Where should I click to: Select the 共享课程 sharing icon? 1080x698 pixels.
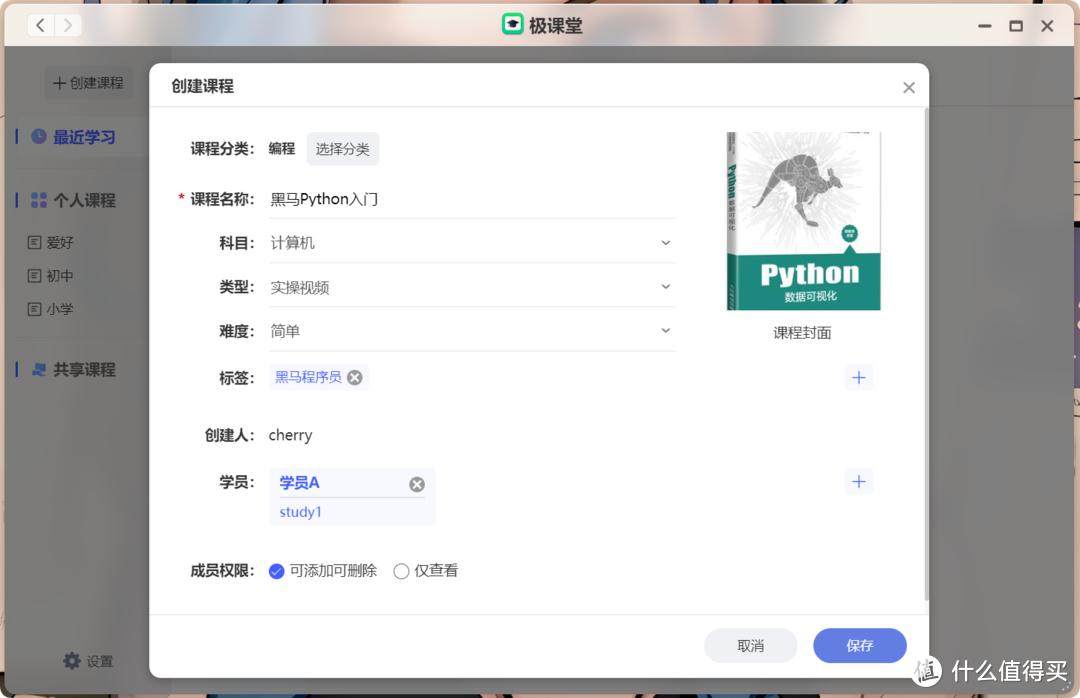click(37, 369)
